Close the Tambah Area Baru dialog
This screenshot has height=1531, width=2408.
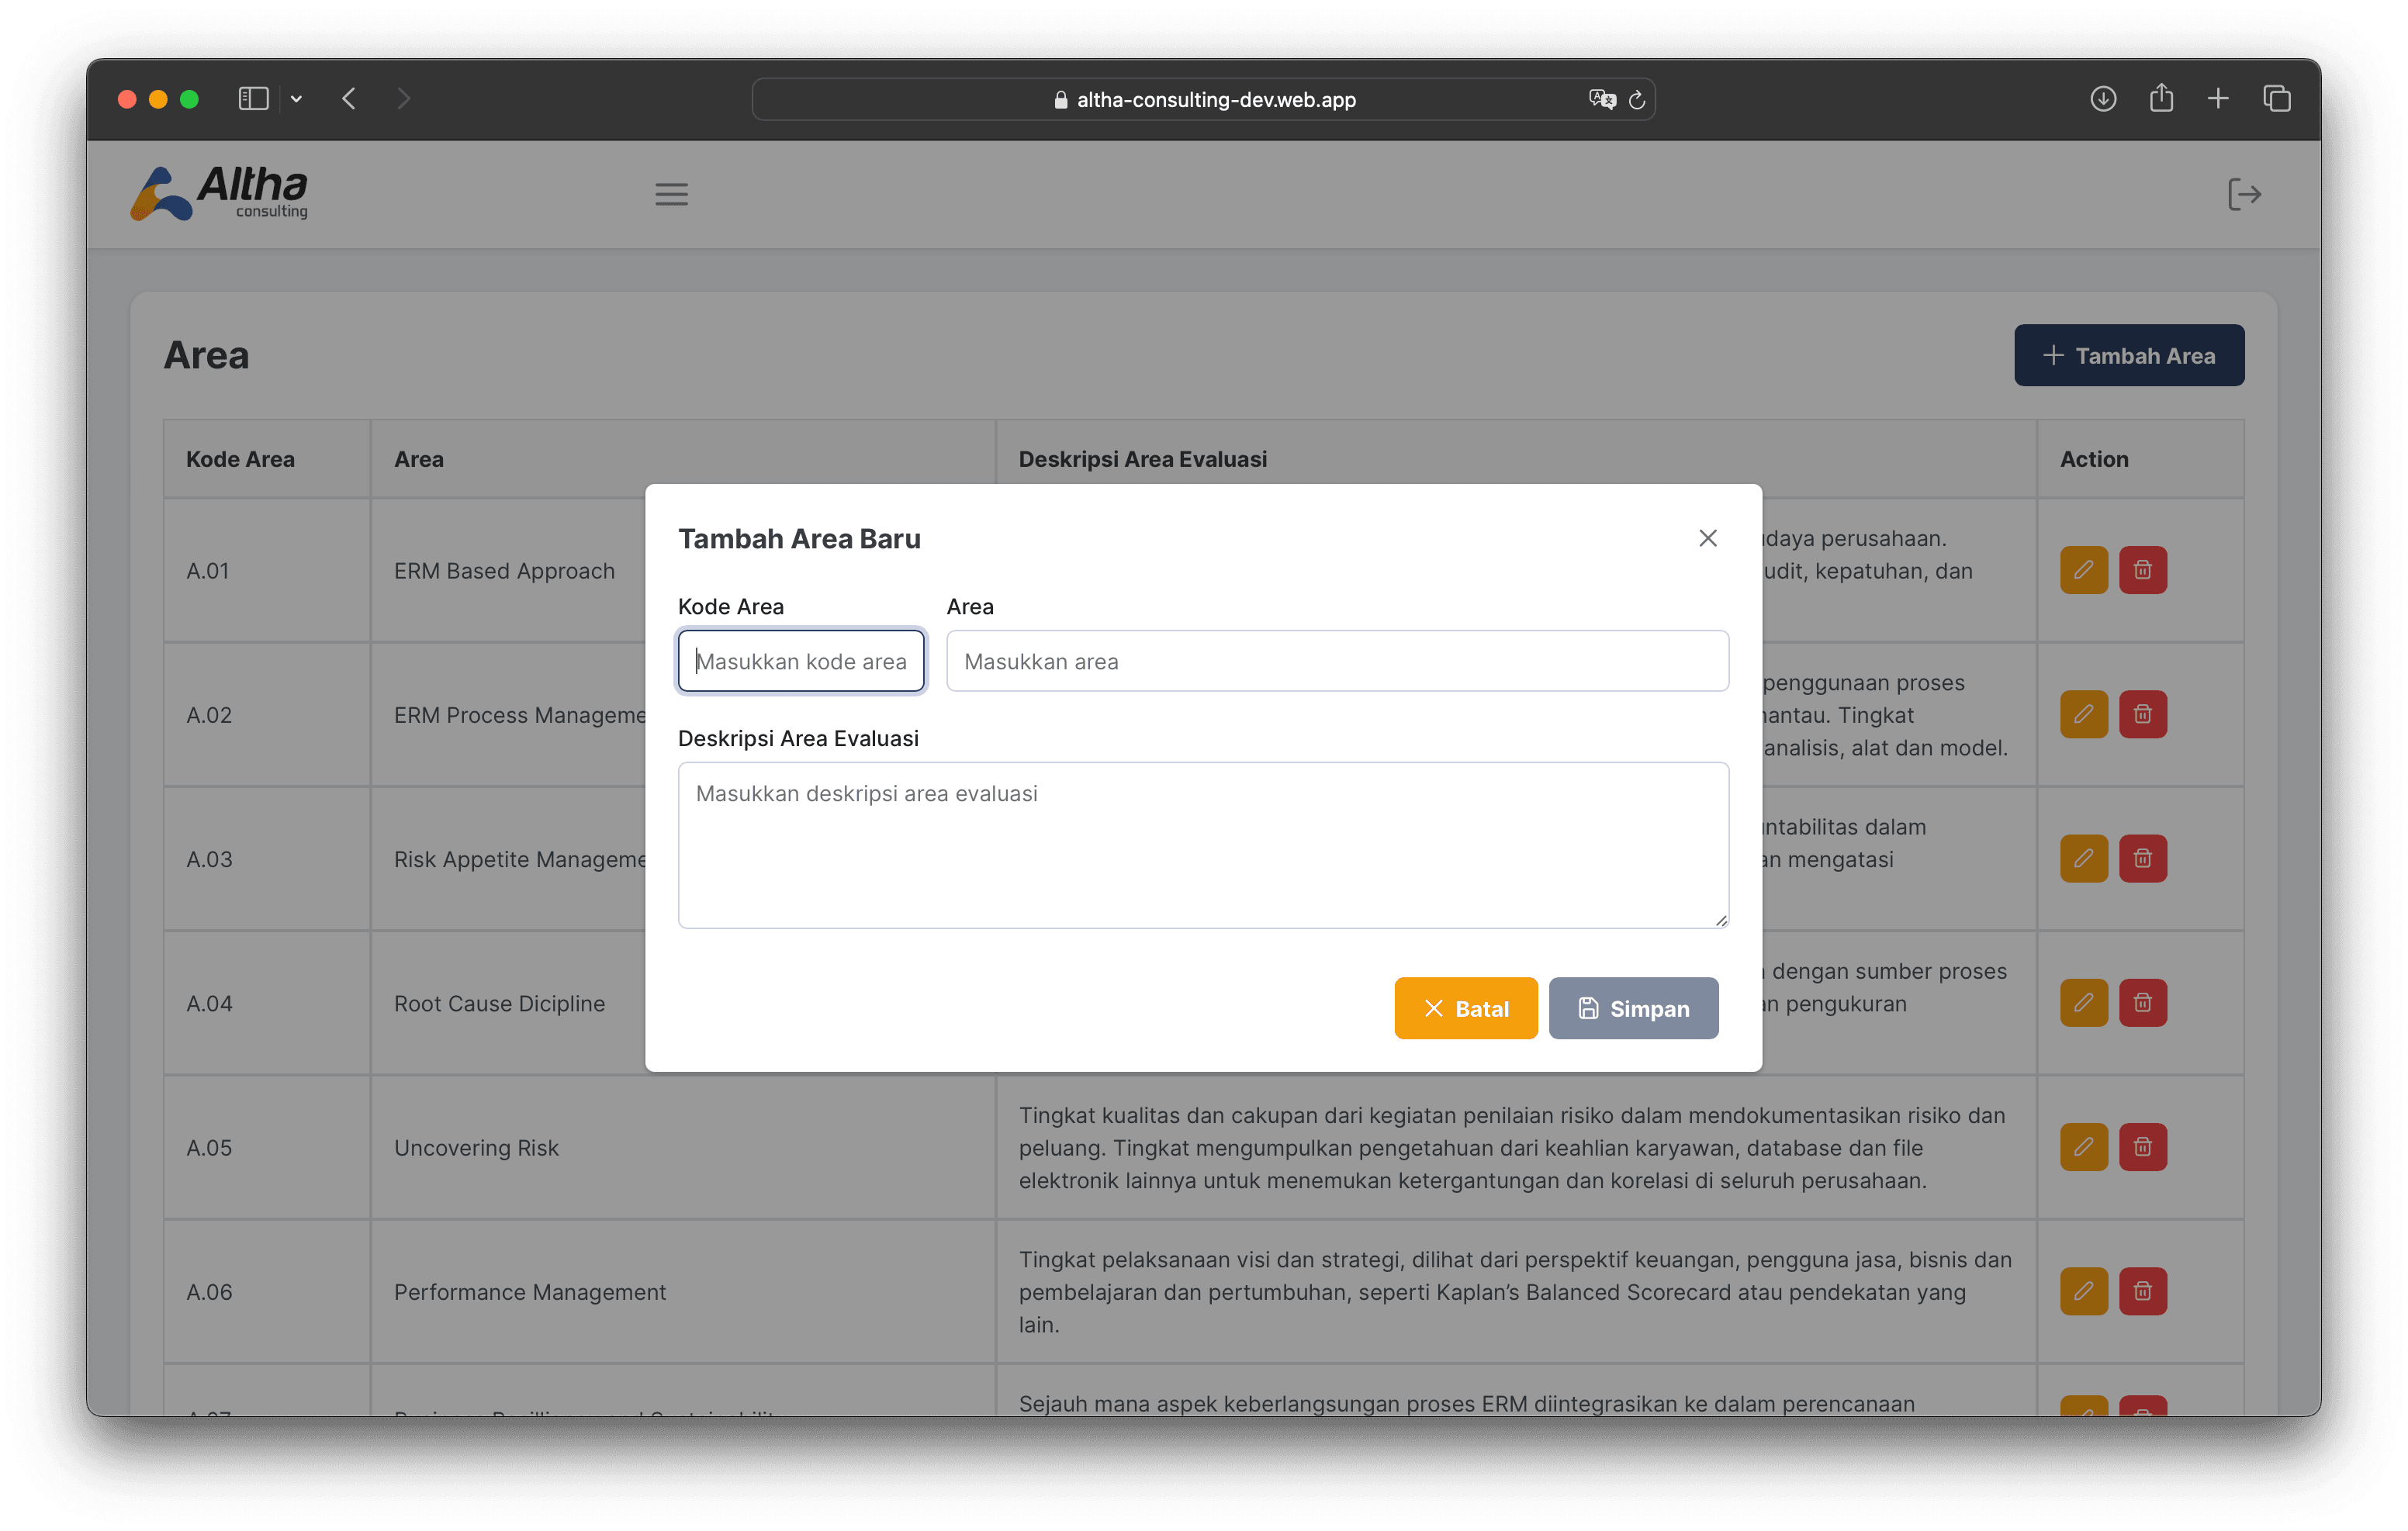tap(1707, 538)
